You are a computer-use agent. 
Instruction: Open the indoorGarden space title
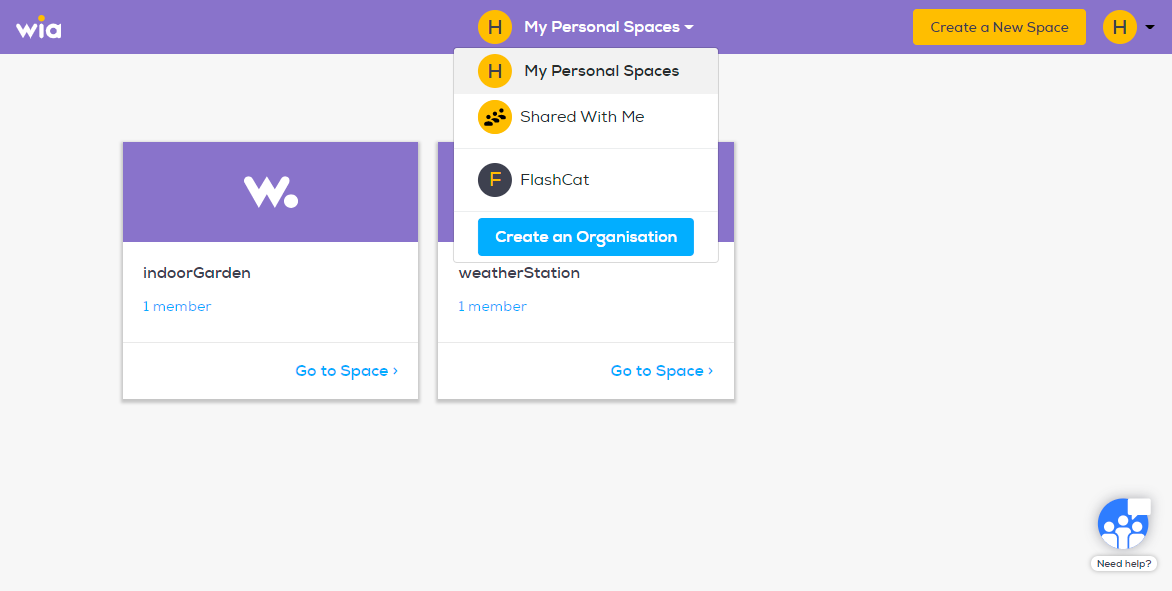(x=197, y=273)
